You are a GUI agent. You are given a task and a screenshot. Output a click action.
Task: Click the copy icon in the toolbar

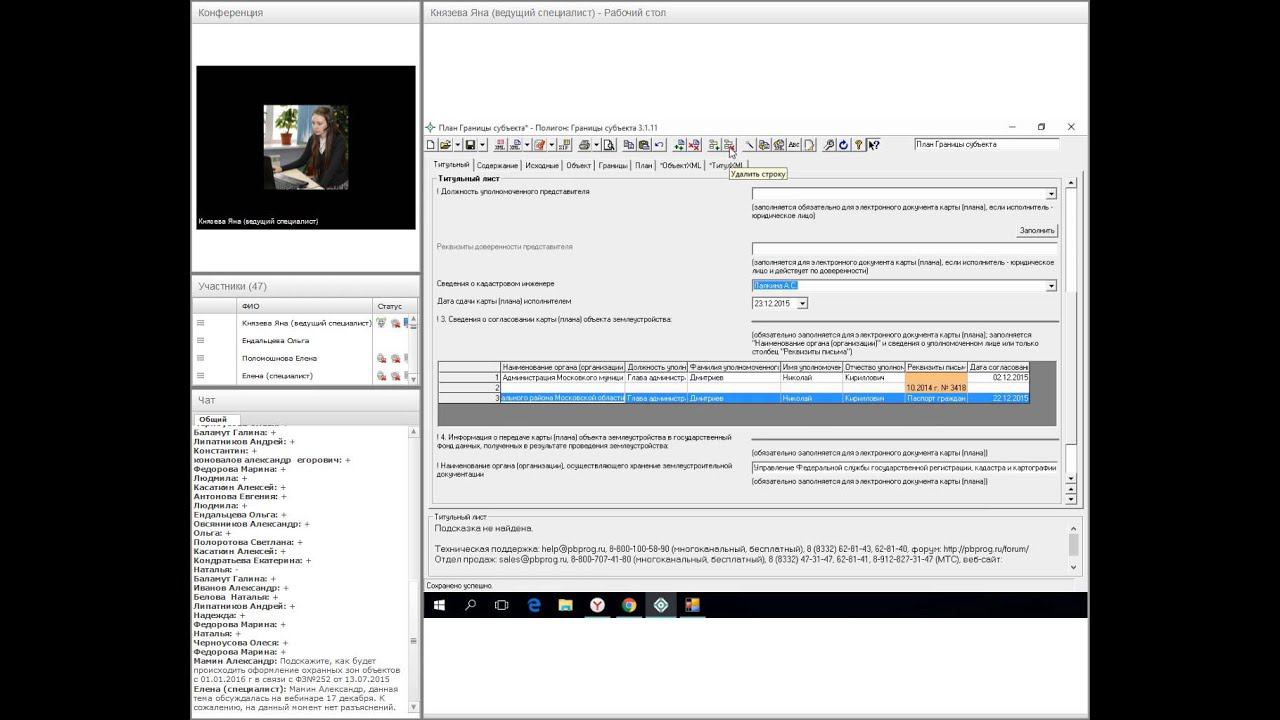click(x=629, y=145)
